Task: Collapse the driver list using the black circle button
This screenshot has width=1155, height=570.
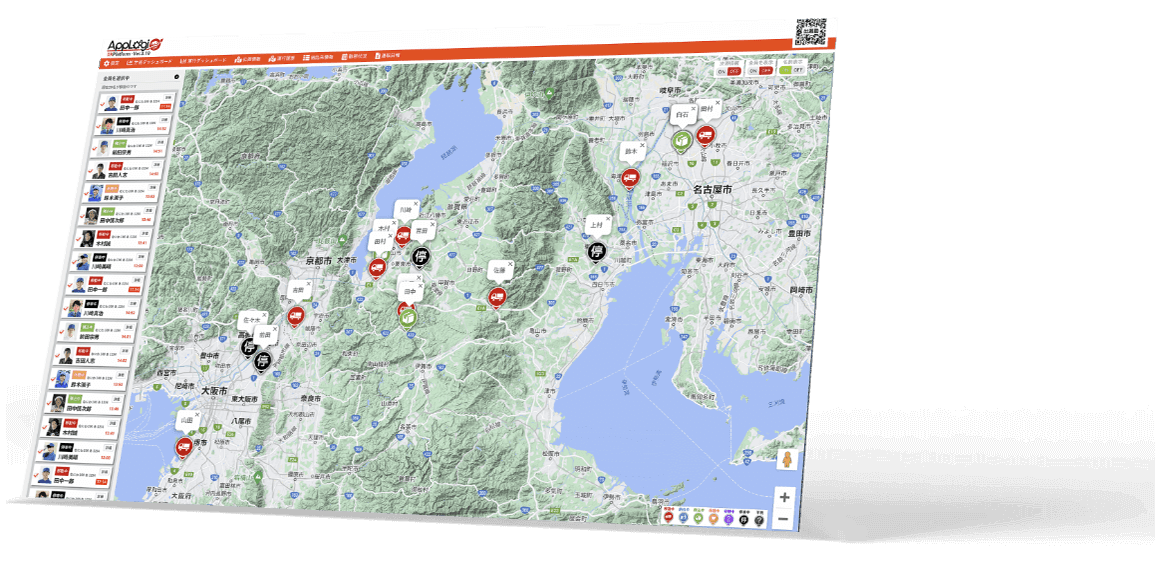Action: click(177, 77)
